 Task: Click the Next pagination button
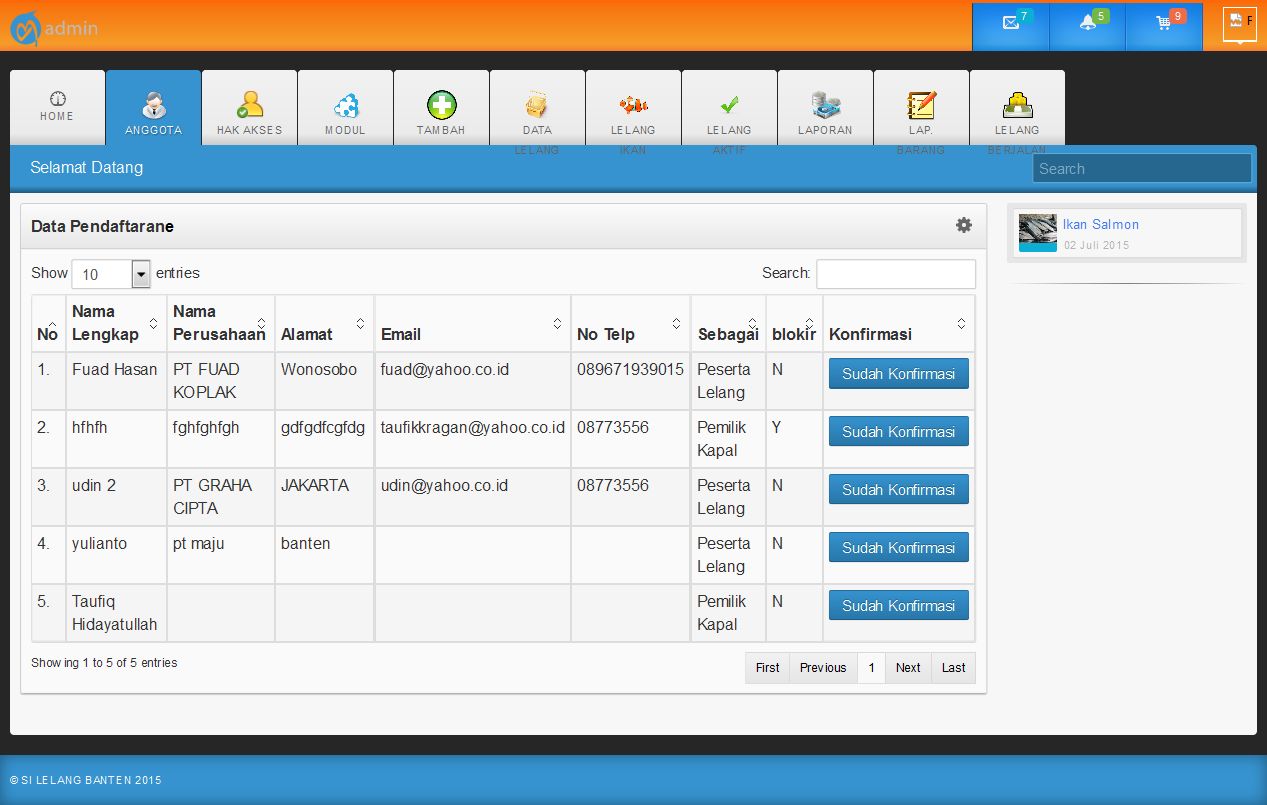coord(907,667)
